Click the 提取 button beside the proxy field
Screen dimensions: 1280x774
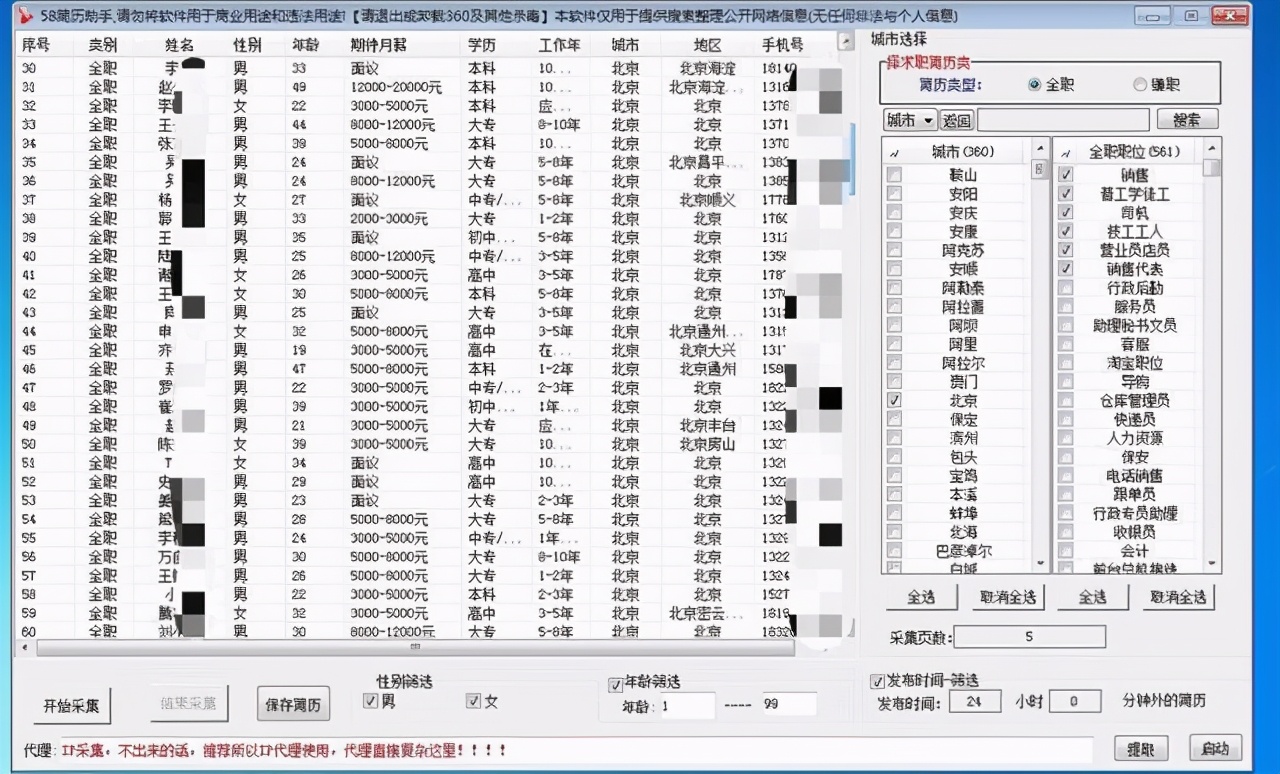(x=1140, y=749)
